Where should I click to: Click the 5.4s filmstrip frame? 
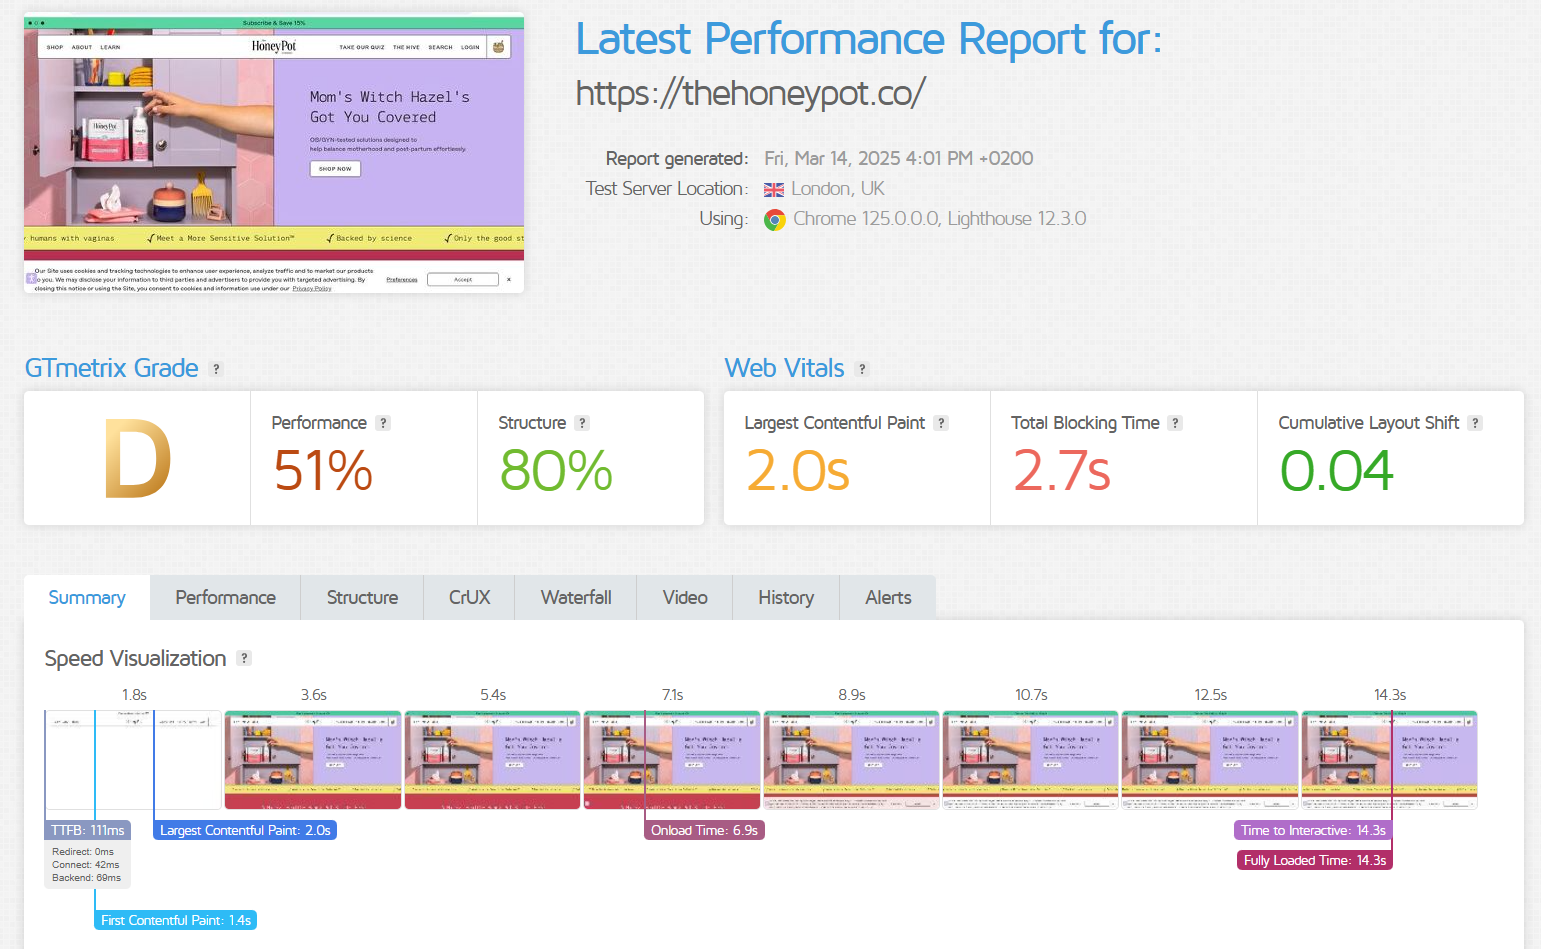coord(492,760)
